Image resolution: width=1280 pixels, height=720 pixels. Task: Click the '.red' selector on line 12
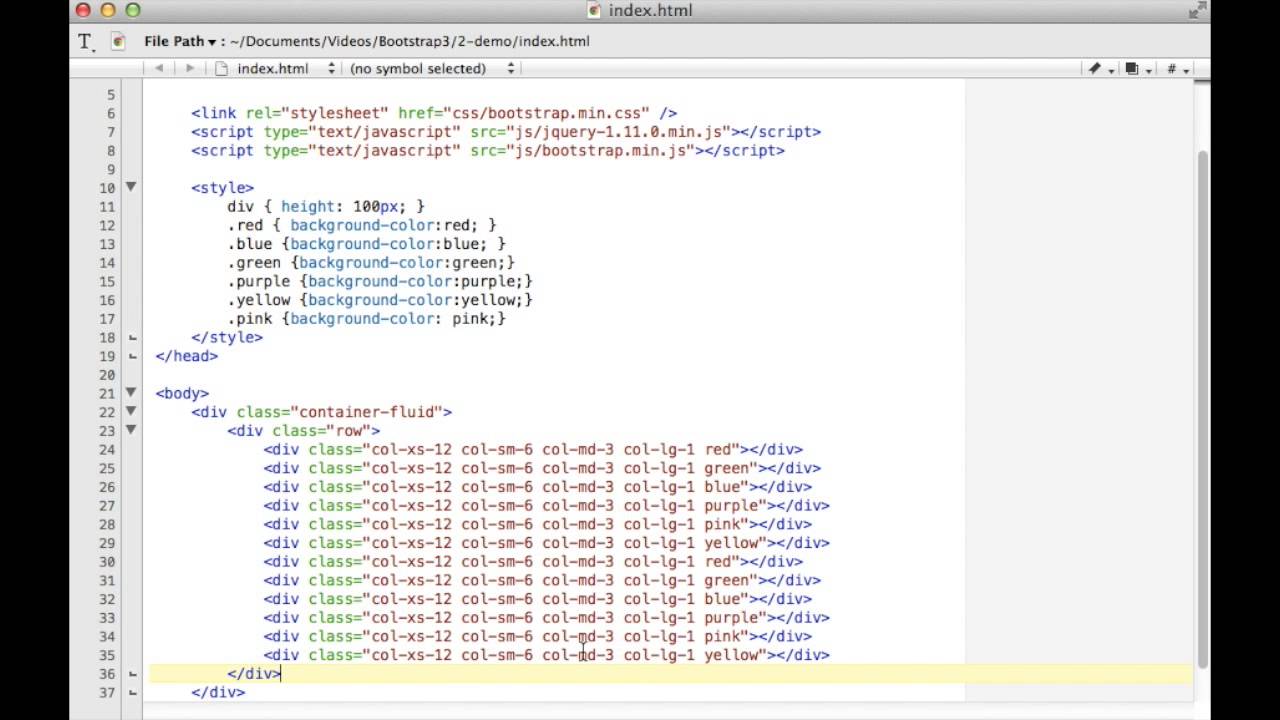[x=245, y=225]
